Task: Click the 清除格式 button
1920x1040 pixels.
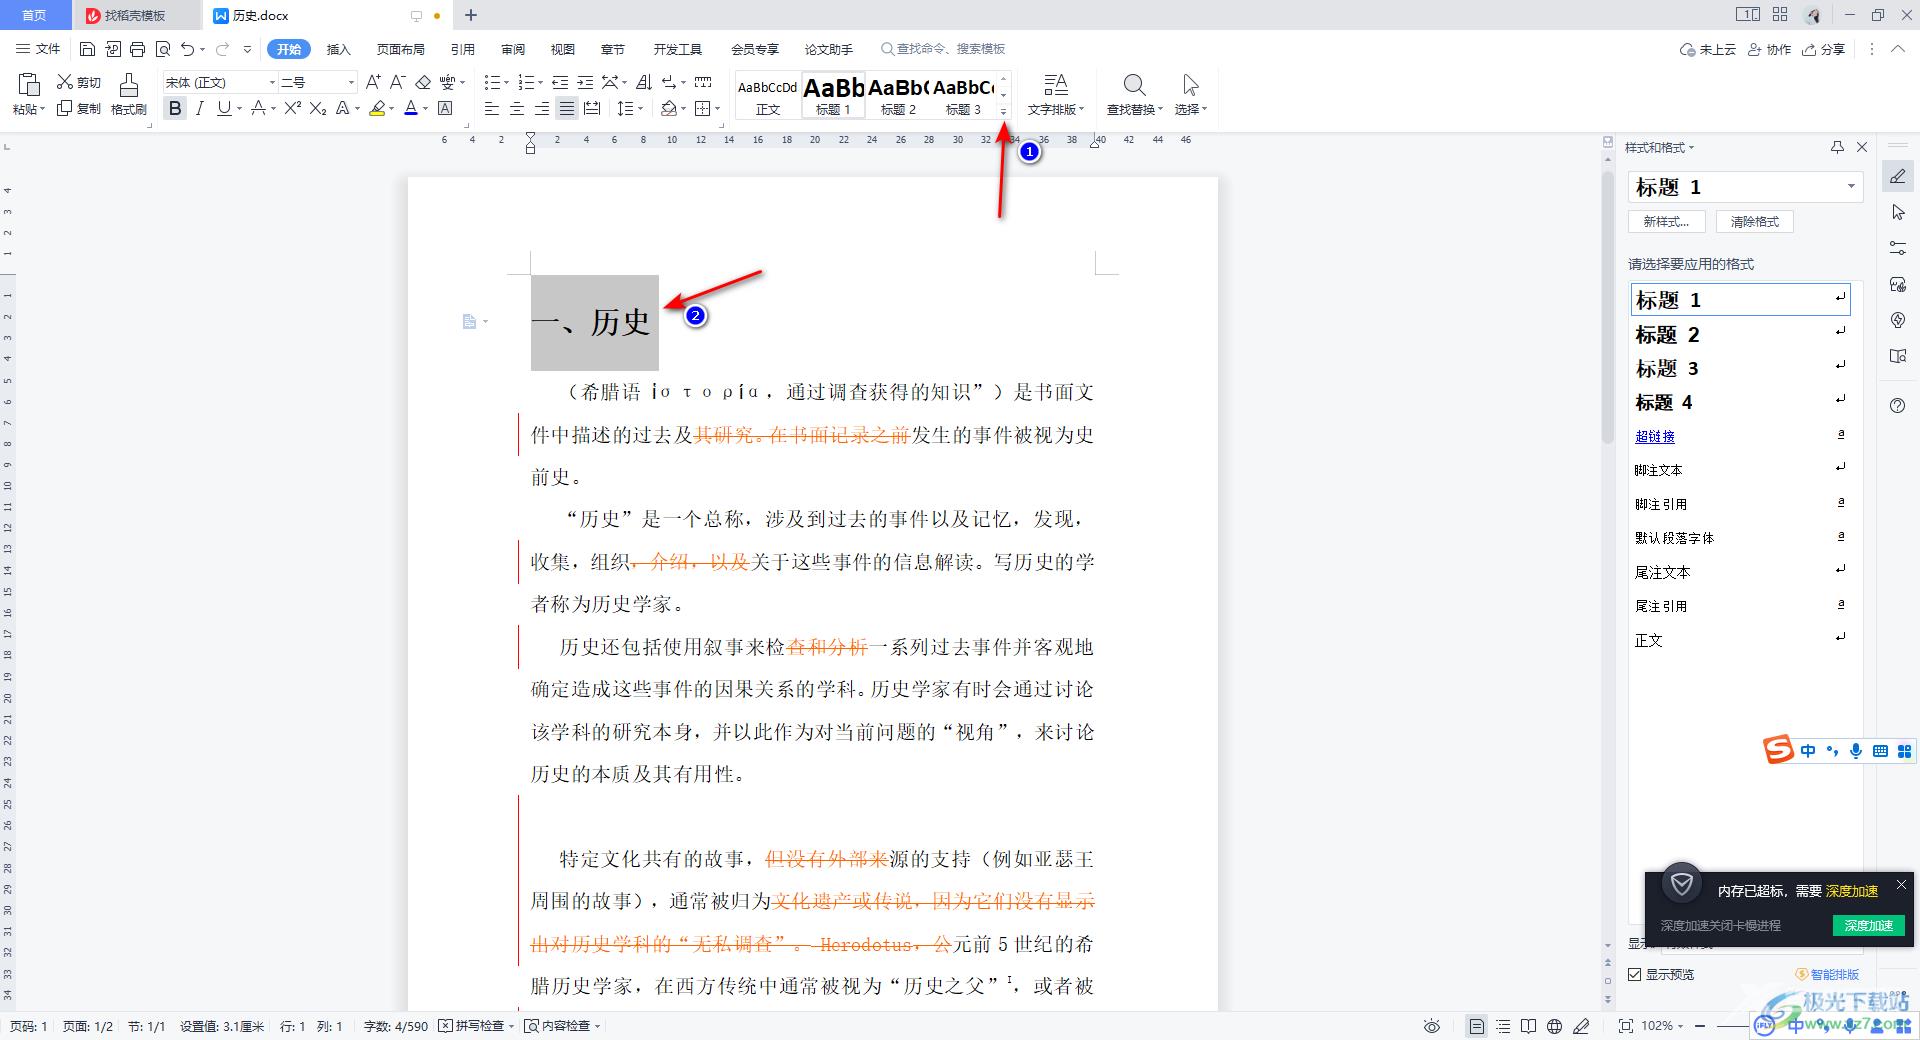Action: [1755, 222]
